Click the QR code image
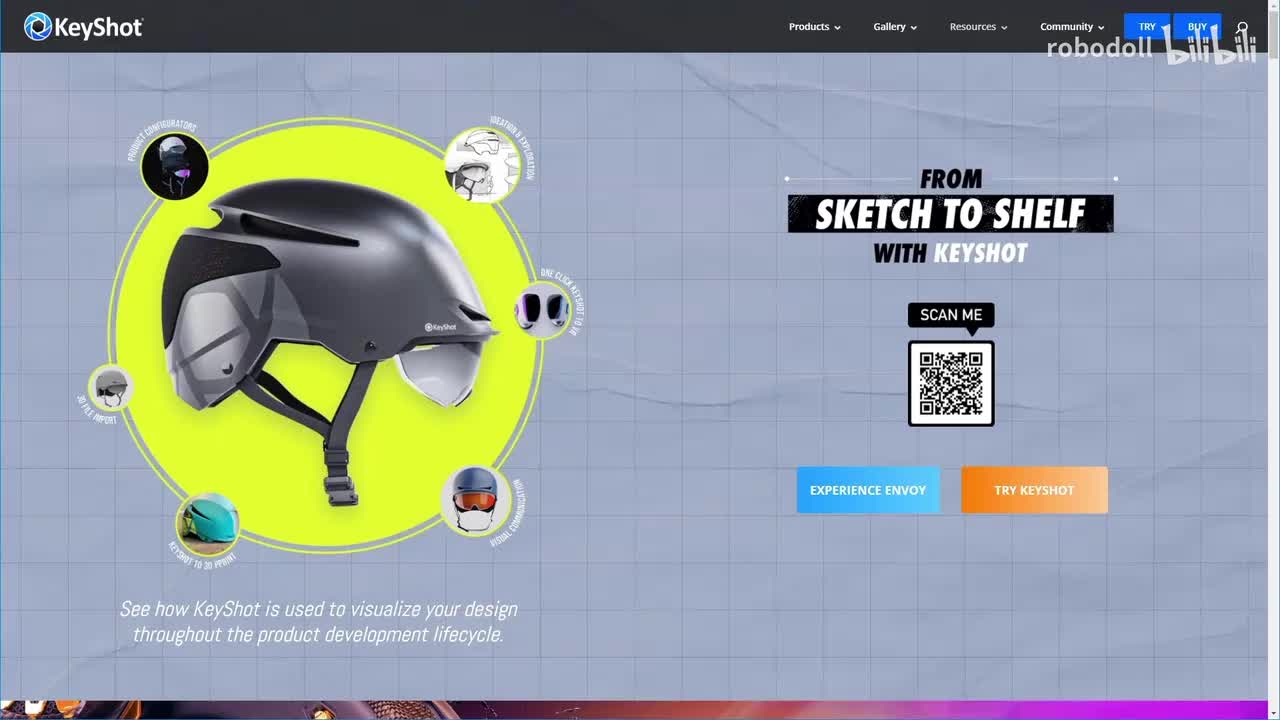 point(951,383)
